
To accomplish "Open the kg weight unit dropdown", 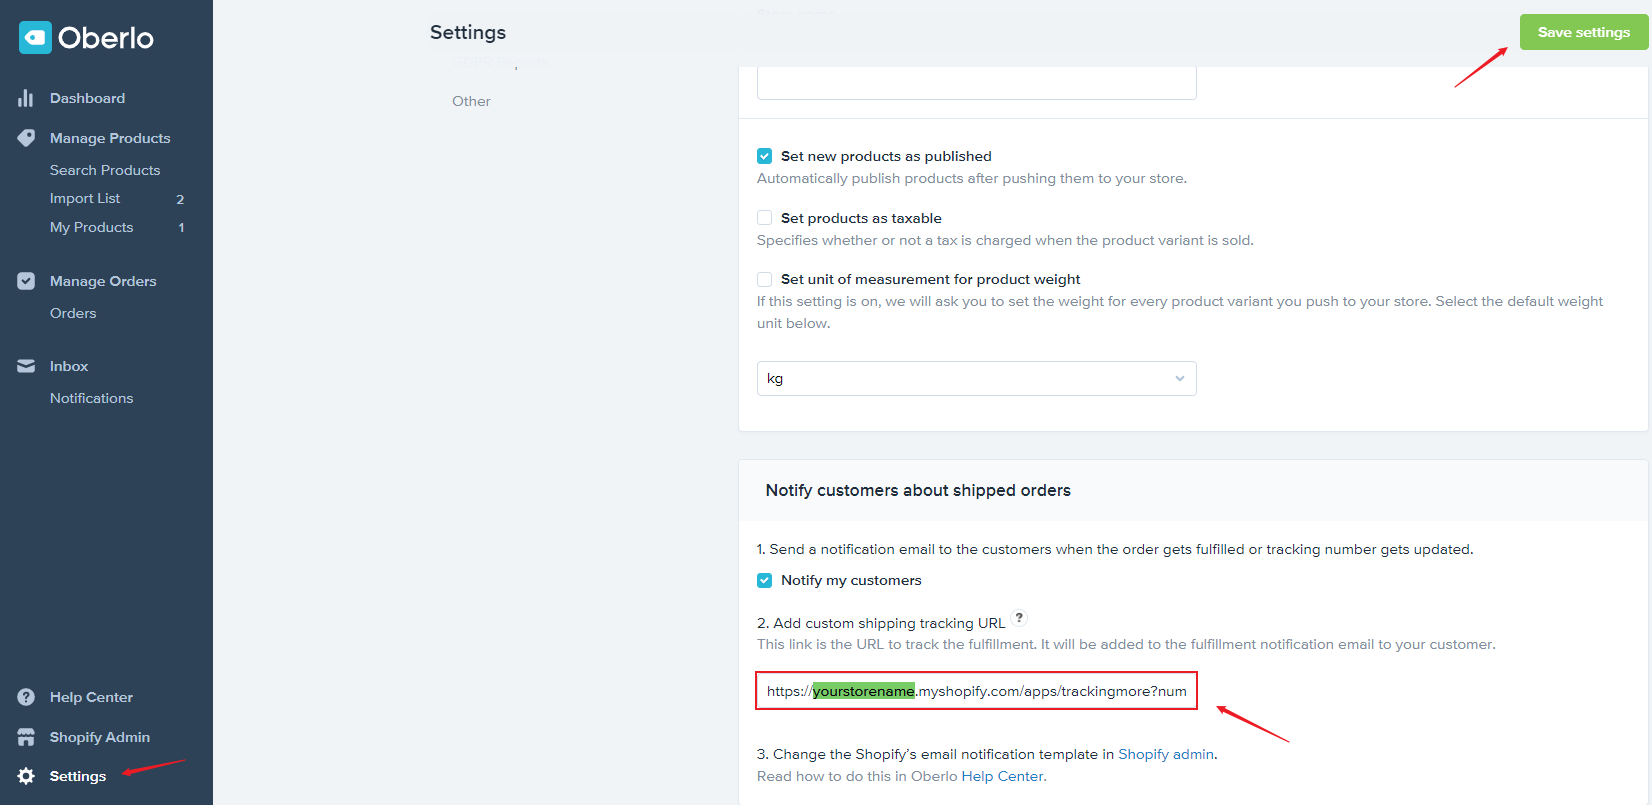I will [976, 378].
